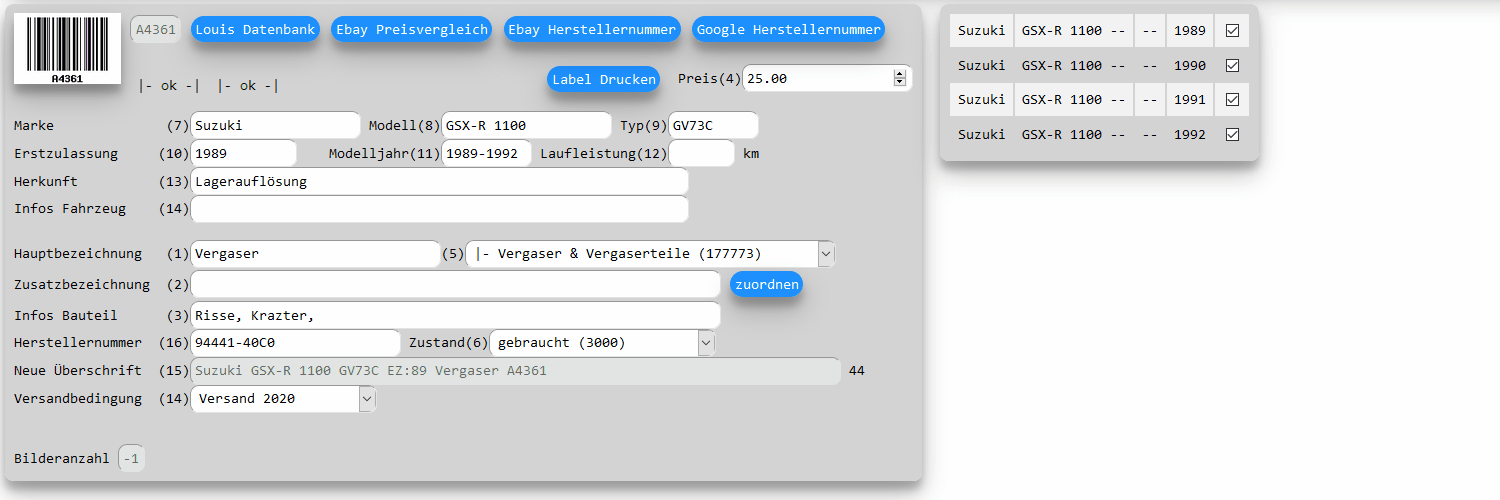The height and width of the screenshot is (500, 1500).
Task: Search Ebay Herstellernummer
Action: click(592, 29)
